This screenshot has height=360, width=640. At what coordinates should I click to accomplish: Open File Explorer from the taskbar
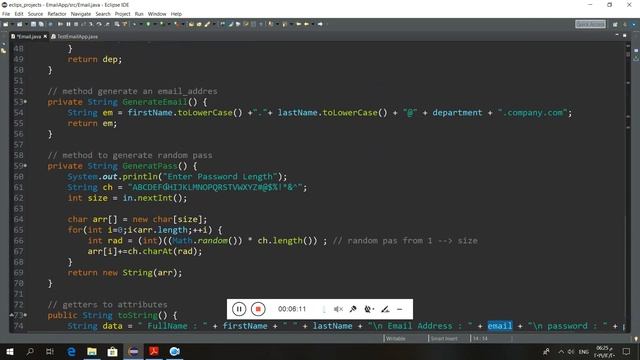pos(92,351)
